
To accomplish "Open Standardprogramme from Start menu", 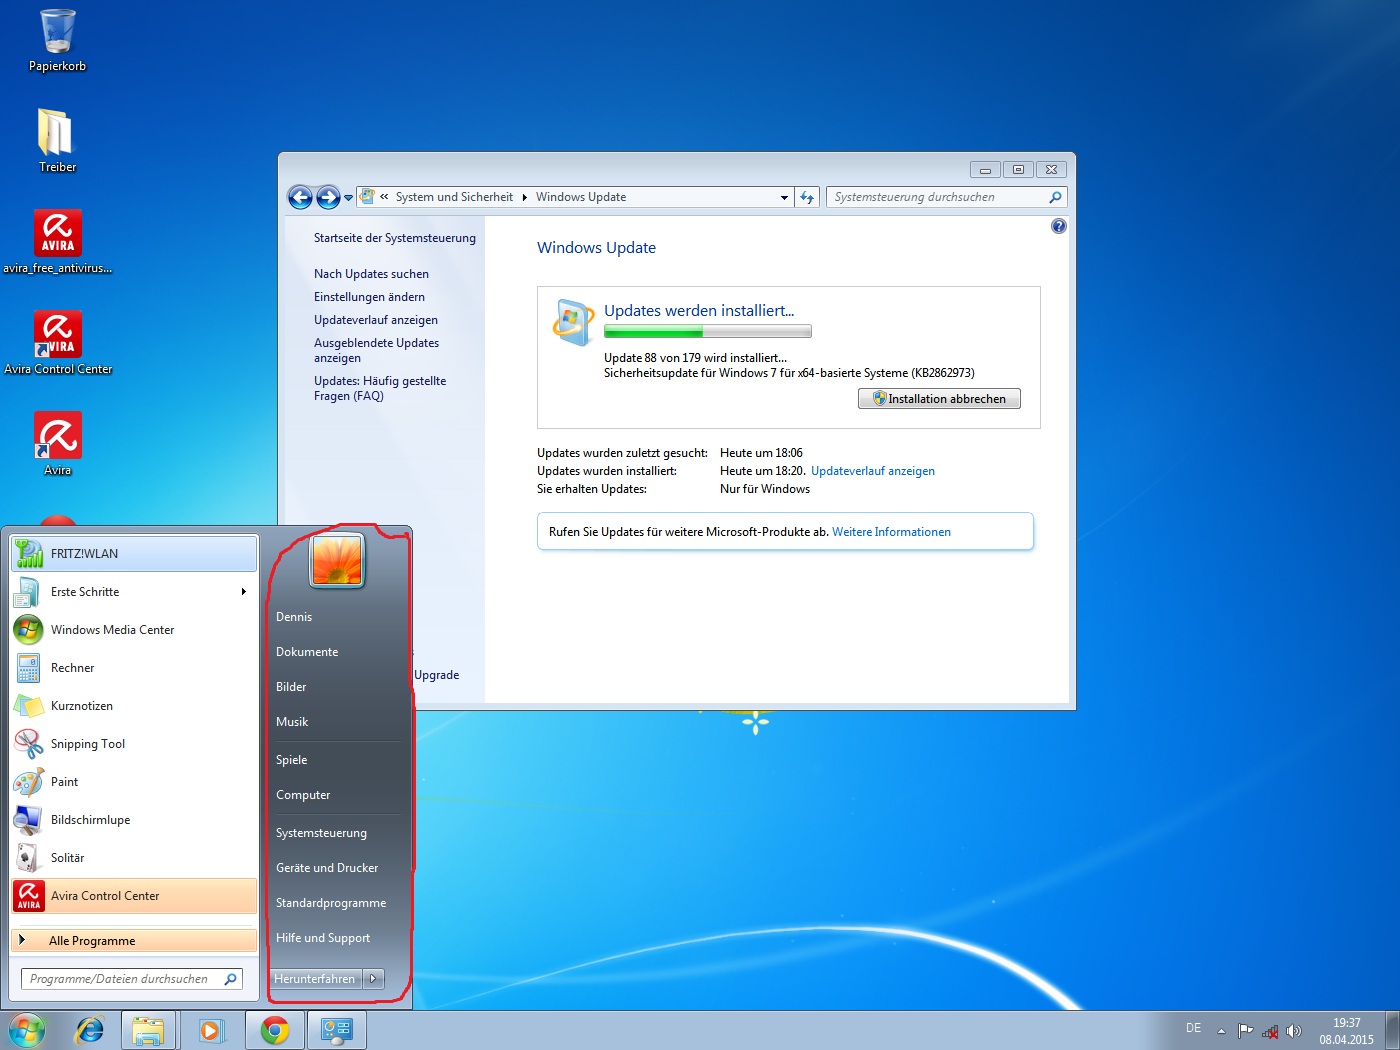I will (331, 903).
